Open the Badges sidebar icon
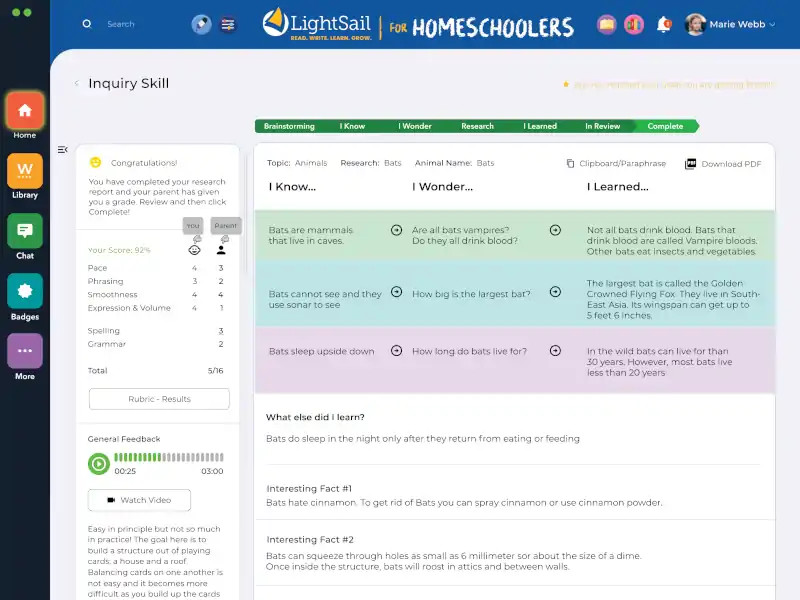Image resolution: width=800 pixels, height=600 pixels. pyautogui.click(x=25, y=291)
